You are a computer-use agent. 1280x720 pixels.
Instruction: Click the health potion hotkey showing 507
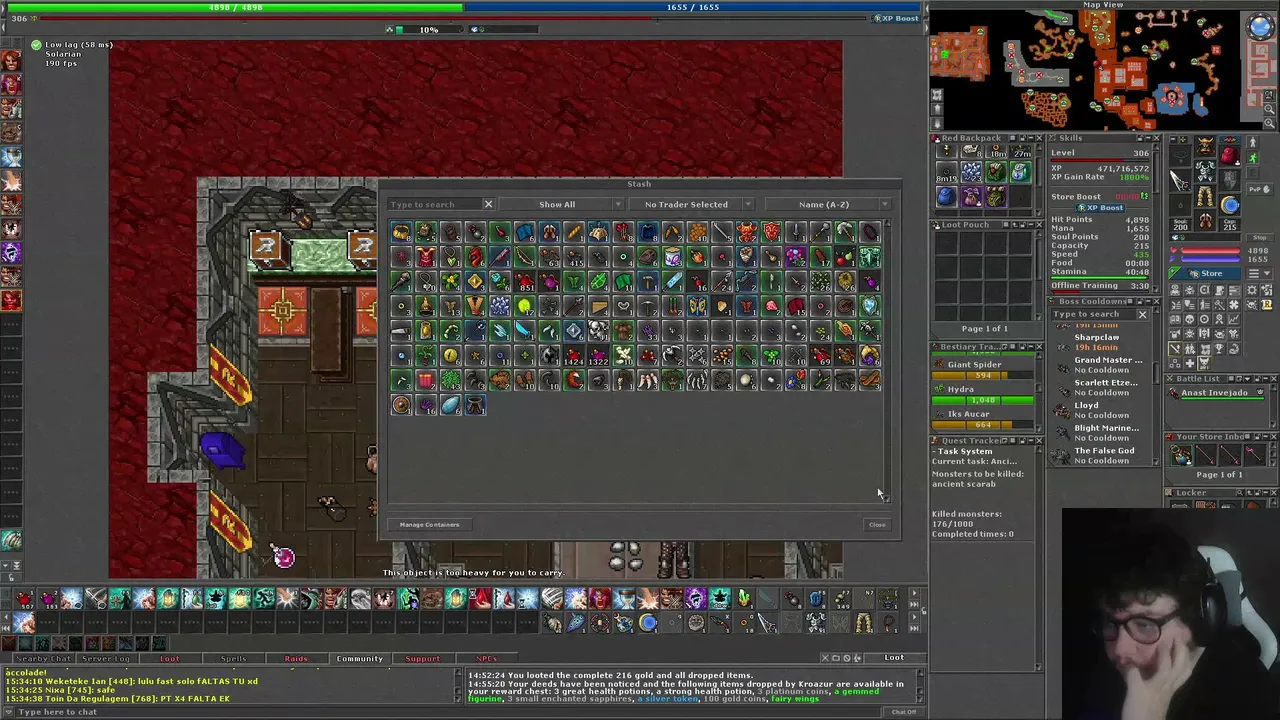(x=24, y=599)
